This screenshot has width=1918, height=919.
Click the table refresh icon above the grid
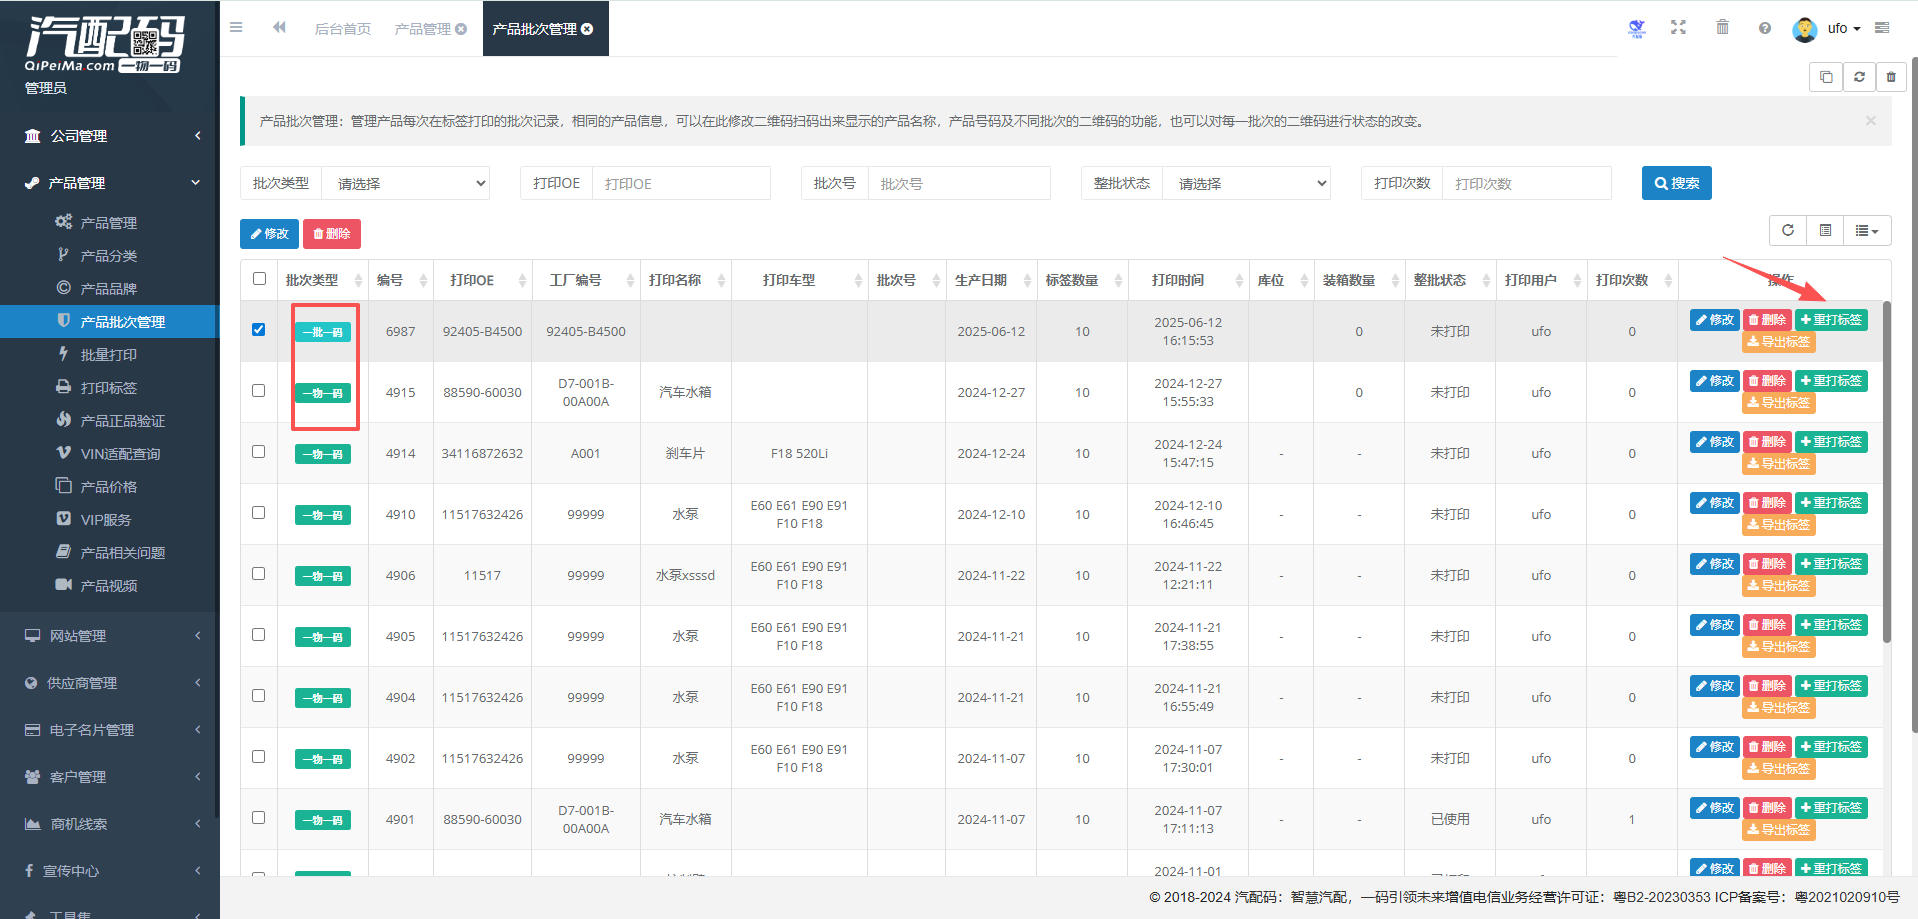point(1788,231)
